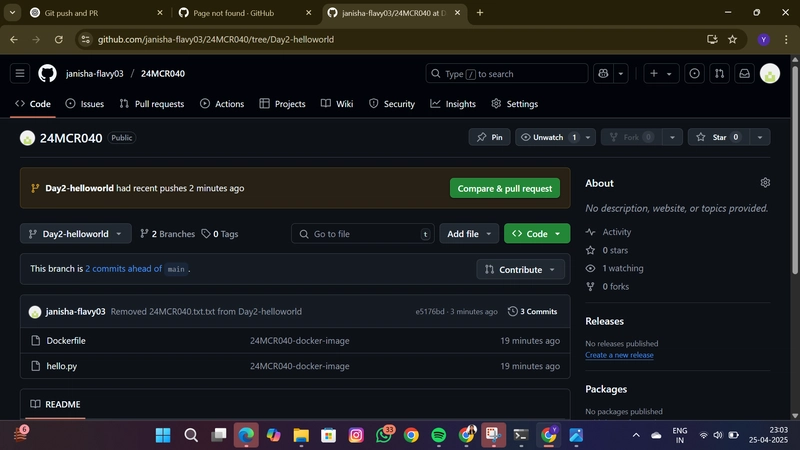
Task: Switch to Git push and PR browser tab
Action: (95, 13)
